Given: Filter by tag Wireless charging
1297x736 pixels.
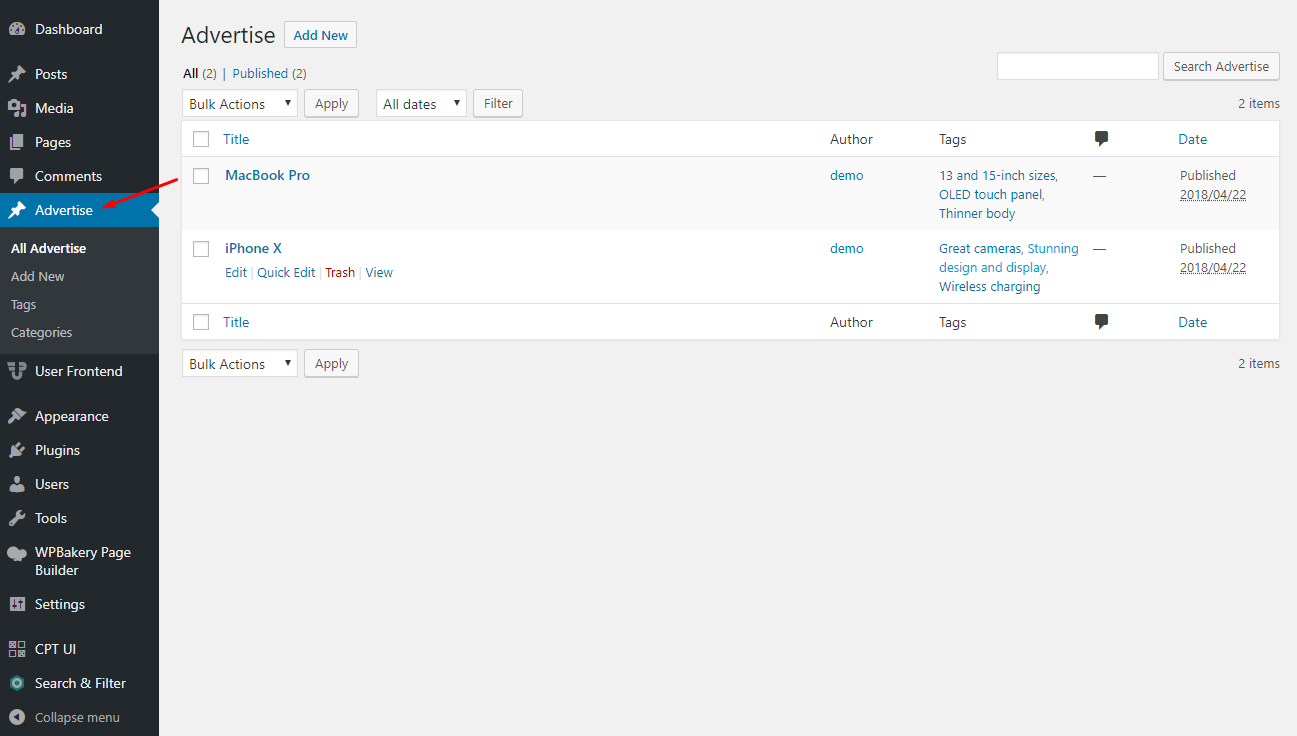Looking at the screenshot, I should pyautogui.click(x=989, y=286).
